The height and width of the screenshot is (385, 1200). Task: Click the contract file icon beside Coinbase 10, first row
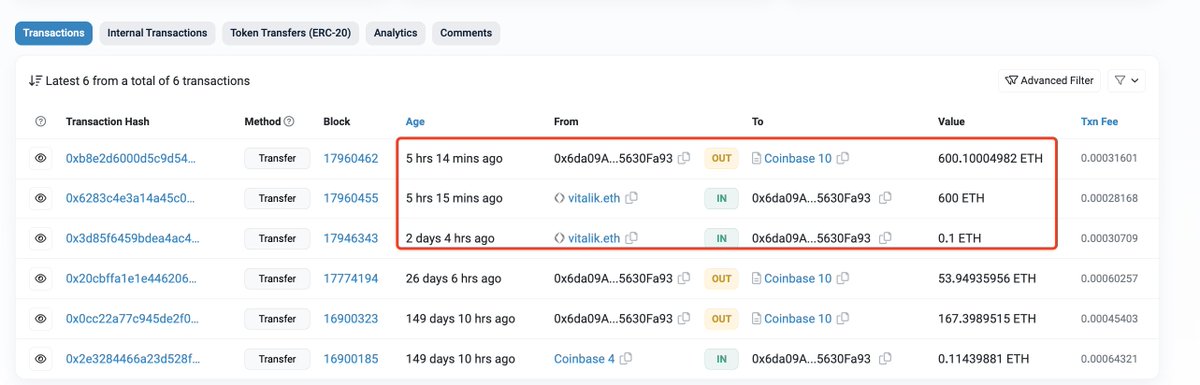tap(757, 158)
